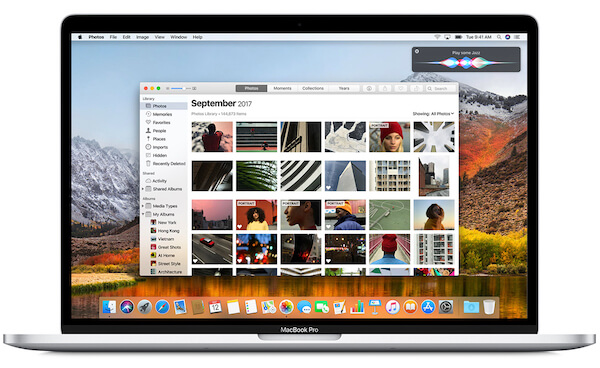600x368 pixels.
Task: Open iBooks from the Dock
Action: click(410, 307)
